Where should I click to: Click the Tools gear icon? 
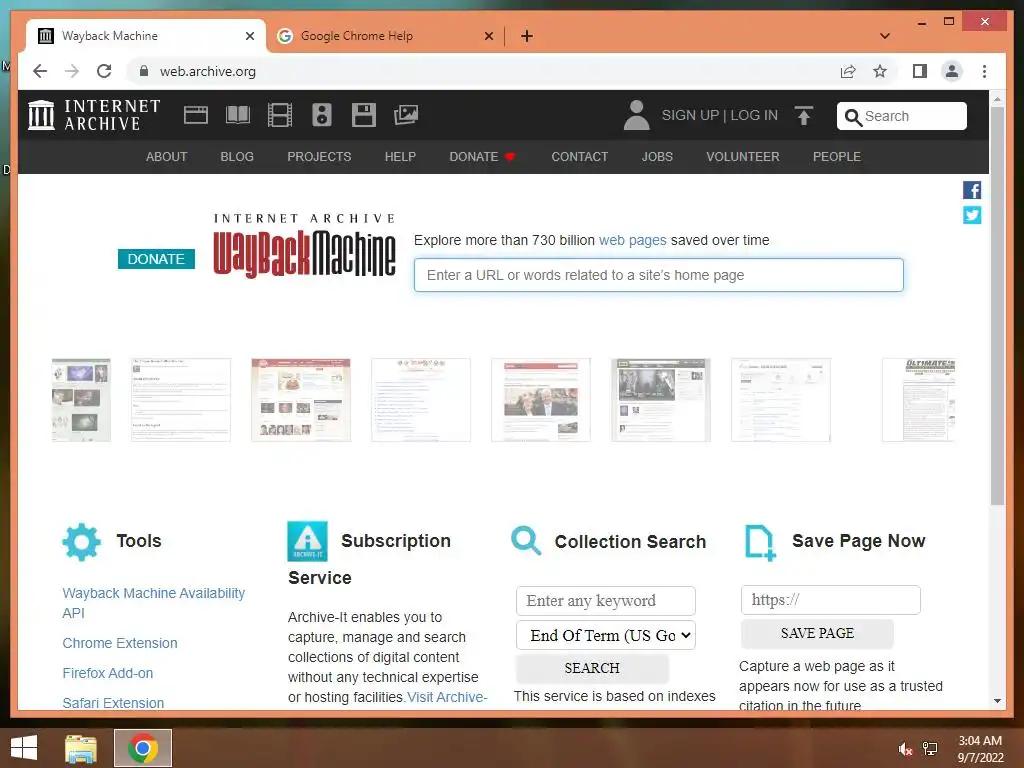coord(82,541)
